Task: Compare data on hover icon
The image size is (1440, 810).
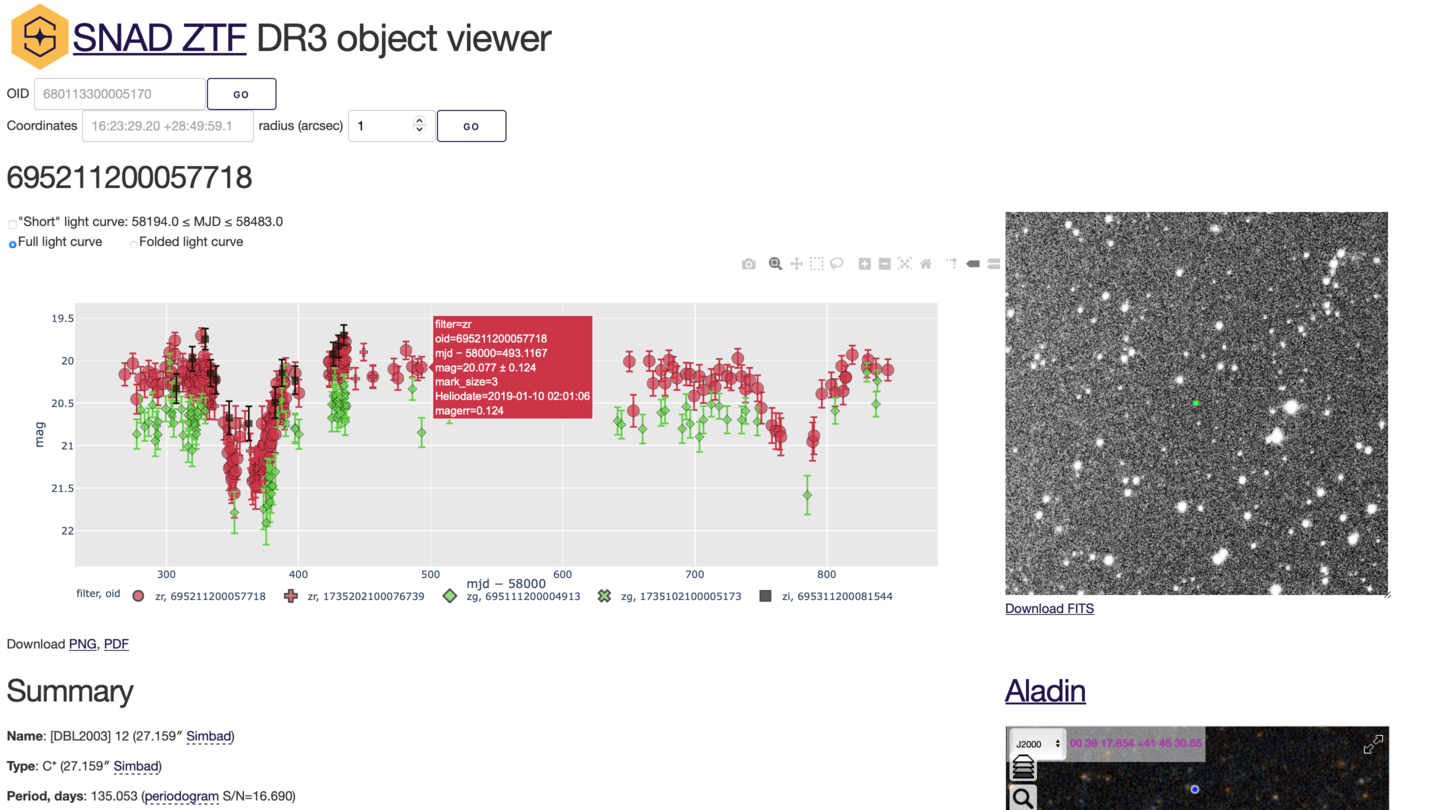Action: 993,264
